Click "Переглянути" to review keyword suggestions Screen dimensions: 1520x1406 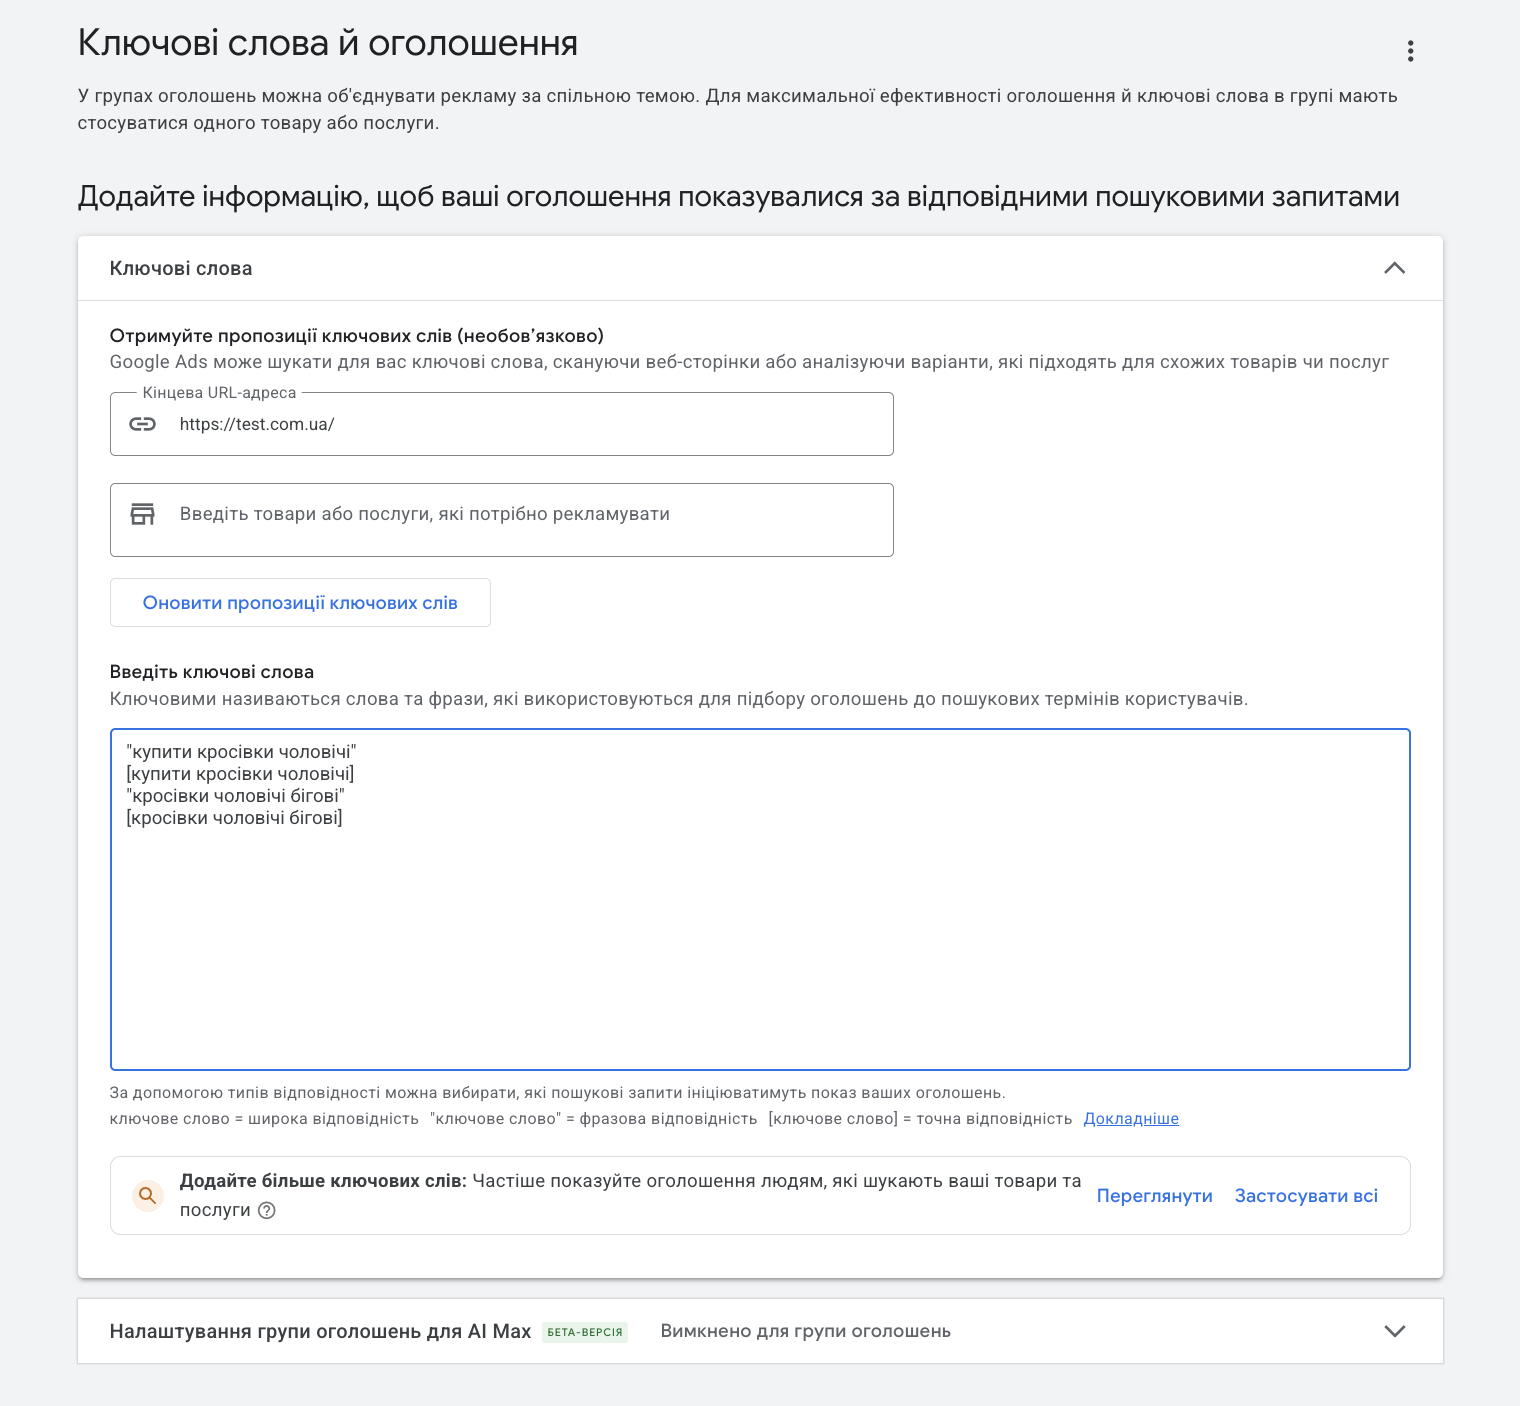(1154, 1196)
